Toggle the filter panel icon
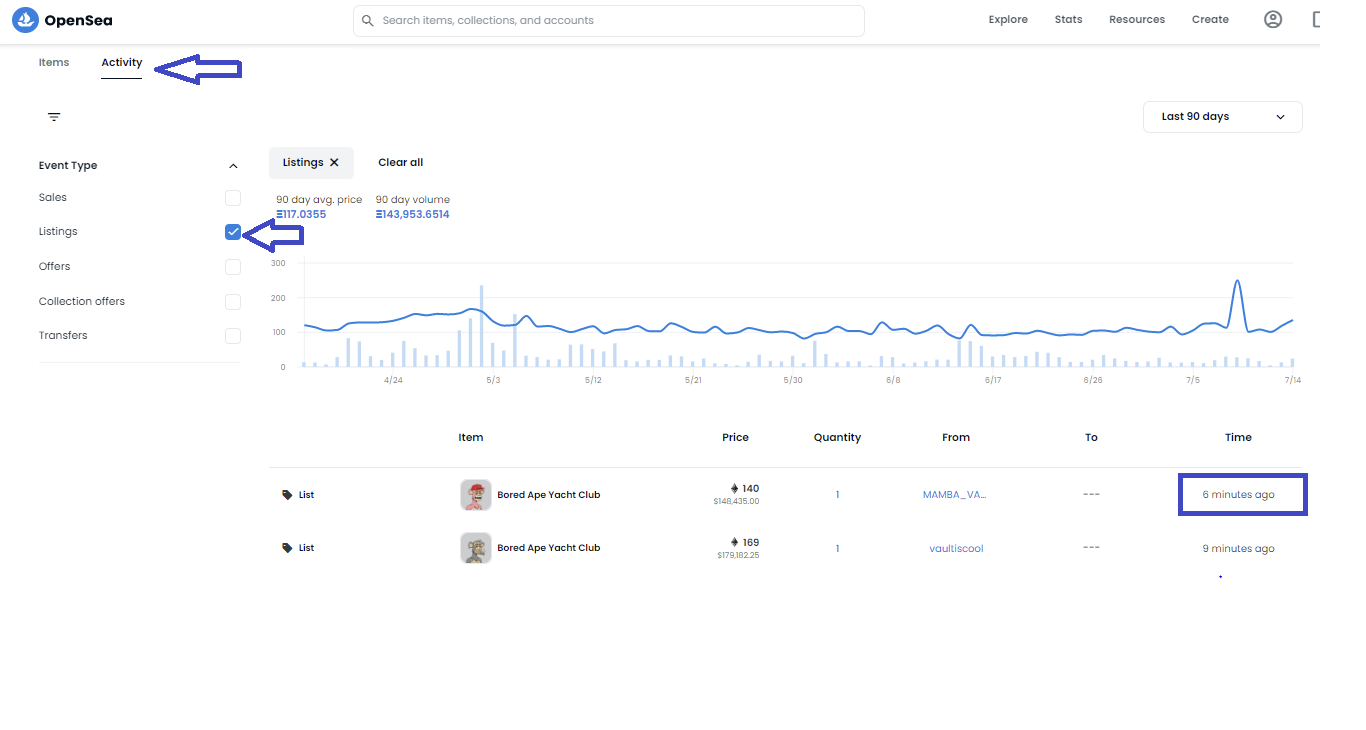This screenshot has width=1366, height=730. pos(54,117)
